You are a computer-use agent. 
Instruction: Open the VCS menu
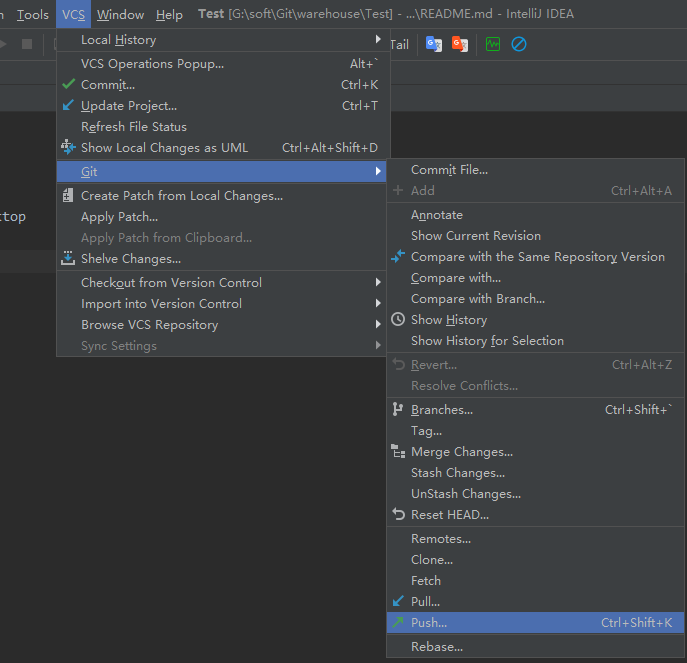pyautogui.click(x=73, y=14)
